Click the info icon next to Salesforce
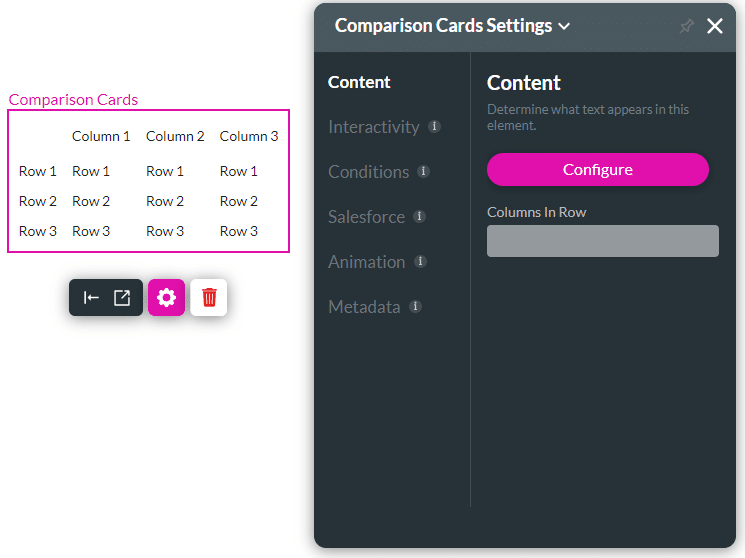This screenshot has height=558, width=745. 419,216
